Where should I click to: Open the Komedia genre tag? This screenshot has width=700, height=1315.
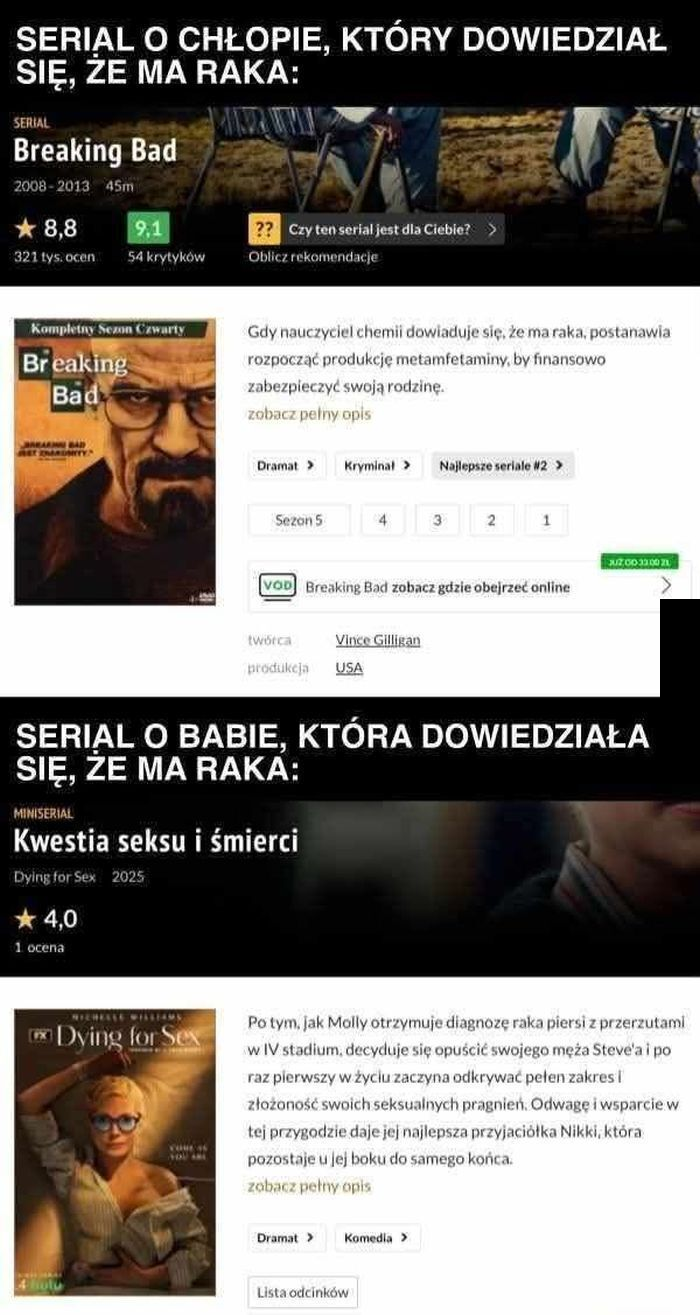pyautogui.click(x=377, y=1238)
